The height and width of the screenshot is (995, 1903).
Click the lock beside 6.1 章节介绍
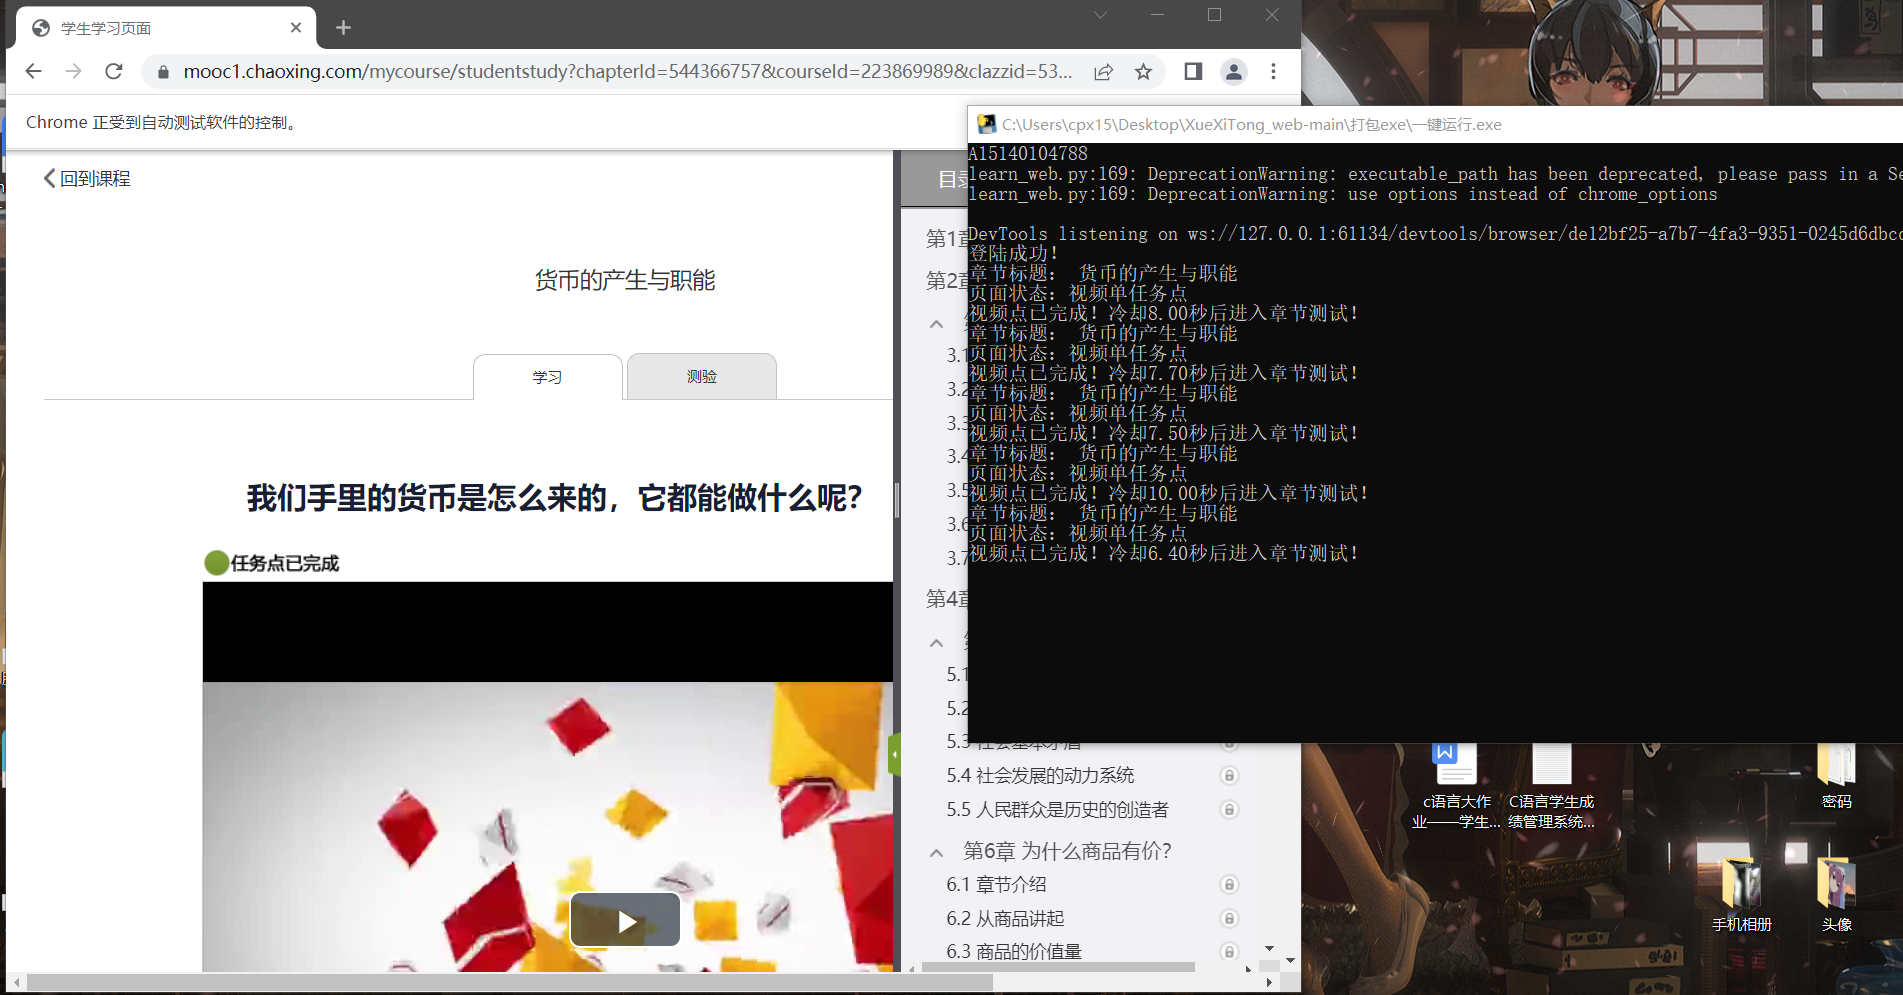click(x=1229, y=885)
